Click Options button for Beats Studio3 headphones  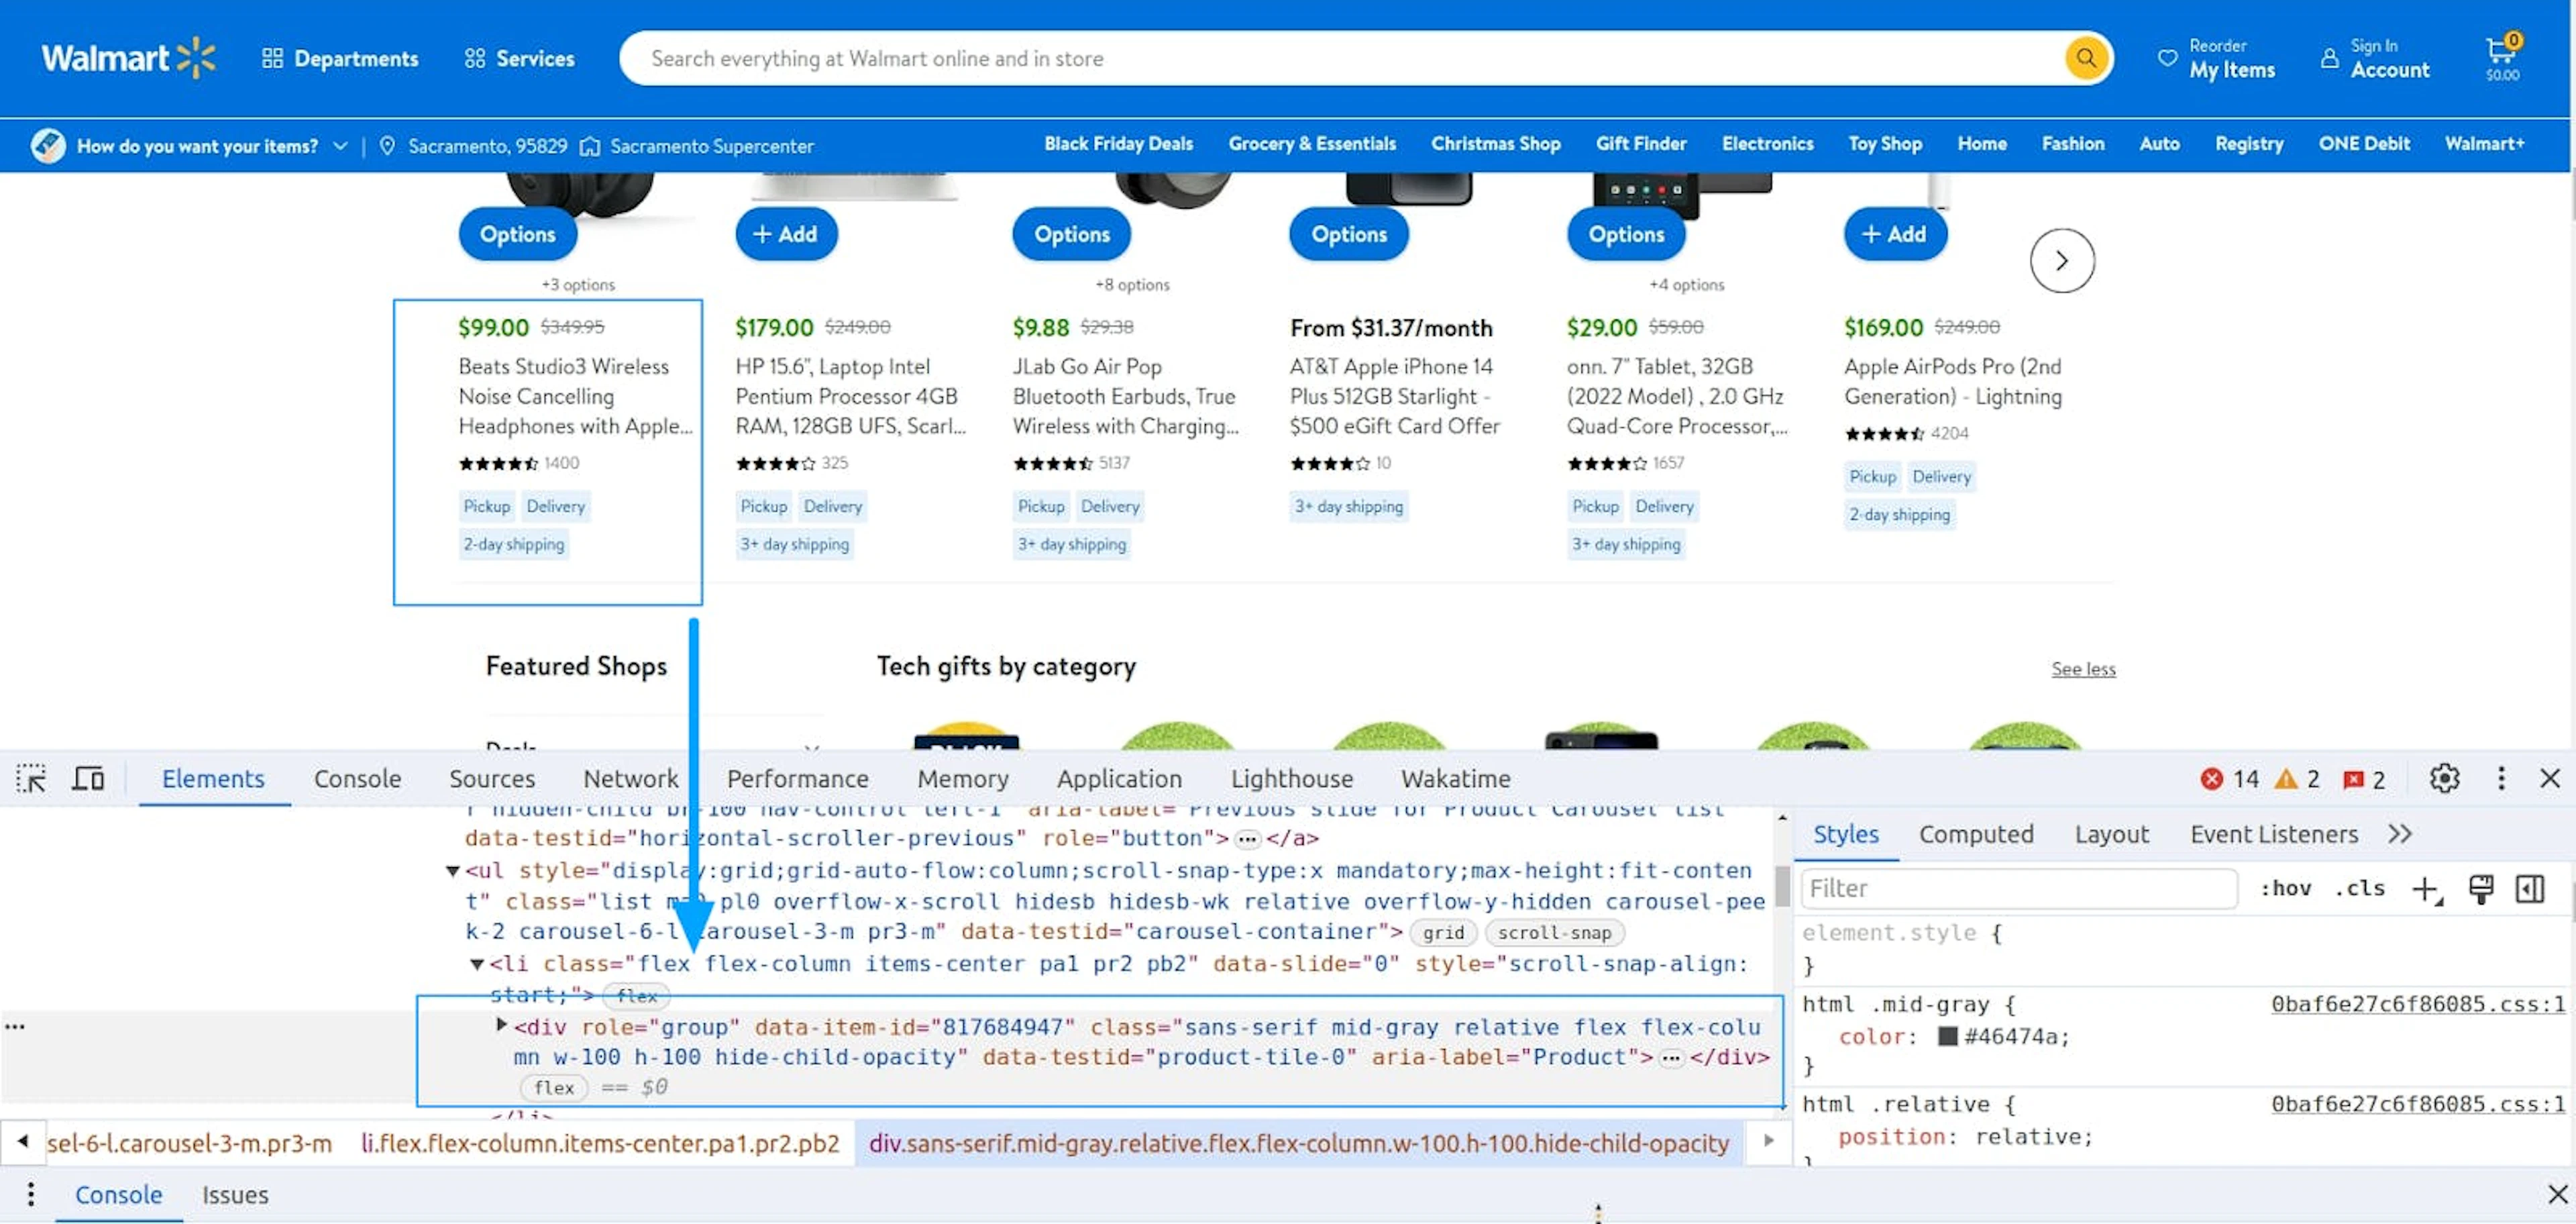(518, 234)
